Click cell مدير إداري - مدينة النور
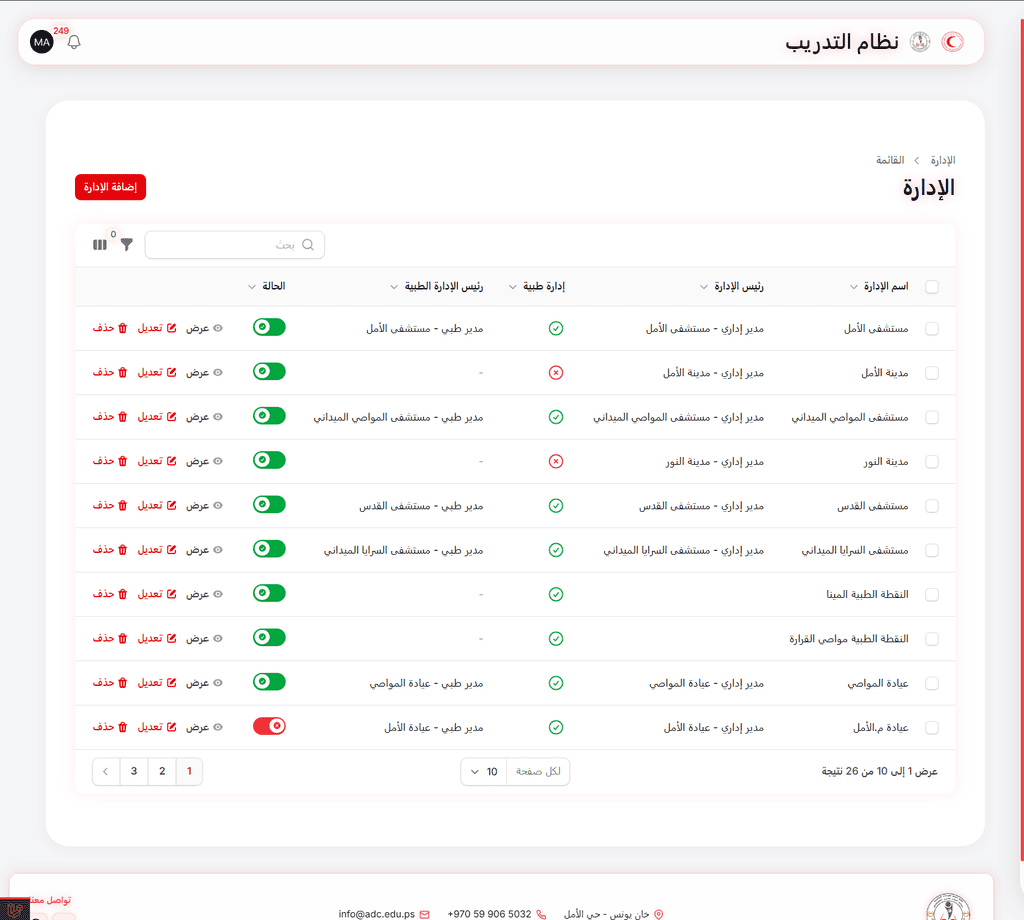The image size is (1024, 920). pyautogui.click(x=715, y=462)
